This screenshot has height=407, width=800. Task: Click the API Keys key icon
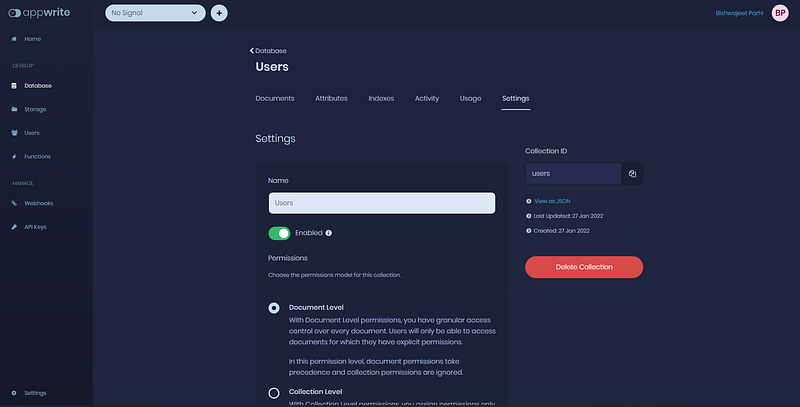click(x=14, y=227)
